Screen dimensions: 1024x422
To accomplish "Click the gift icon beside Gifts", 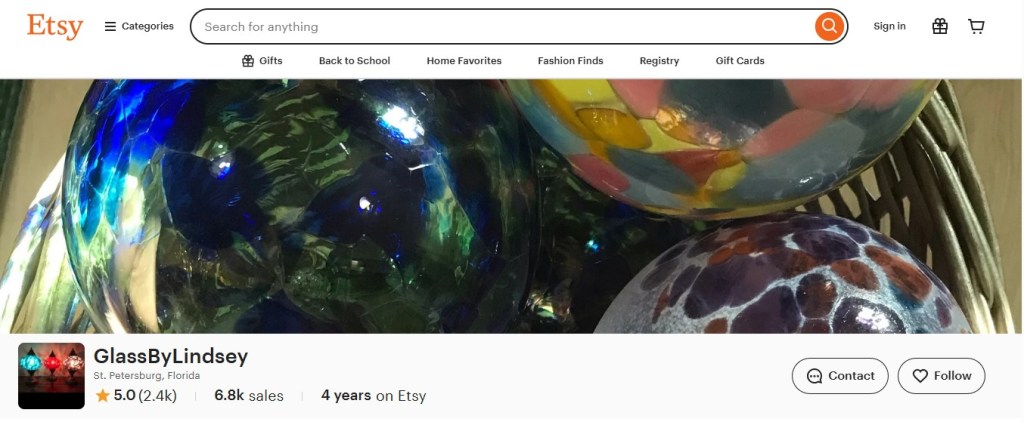I will 248,61.
